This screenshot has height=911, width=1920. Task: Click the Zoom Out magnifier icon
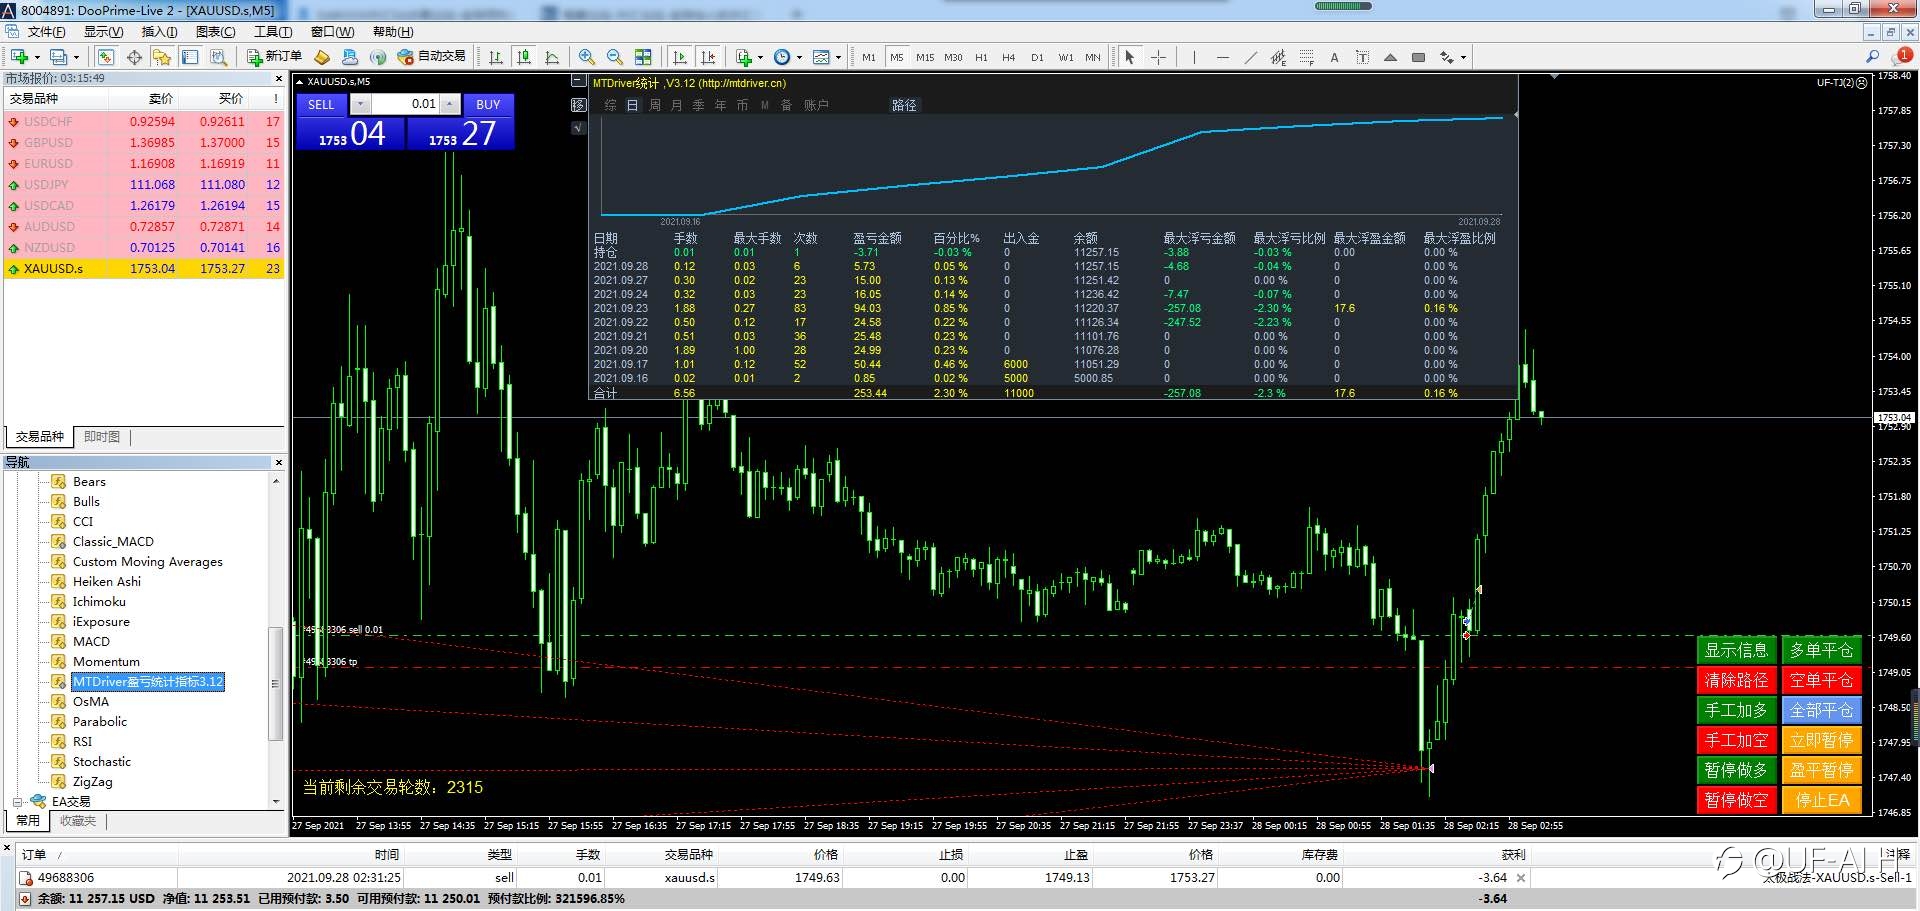click(615, 57)
